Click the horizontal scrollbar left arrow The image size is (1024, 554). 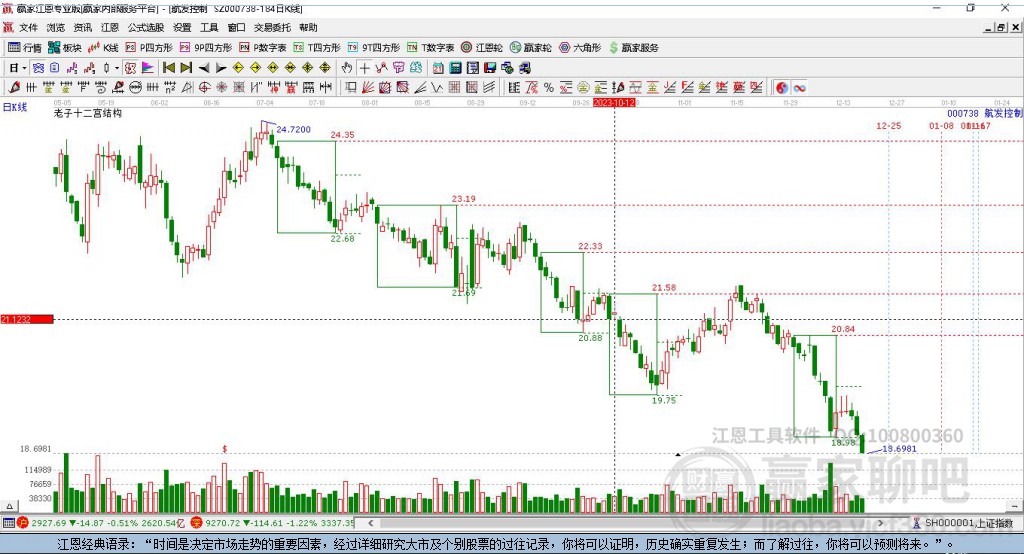click(x=371, y=523)
